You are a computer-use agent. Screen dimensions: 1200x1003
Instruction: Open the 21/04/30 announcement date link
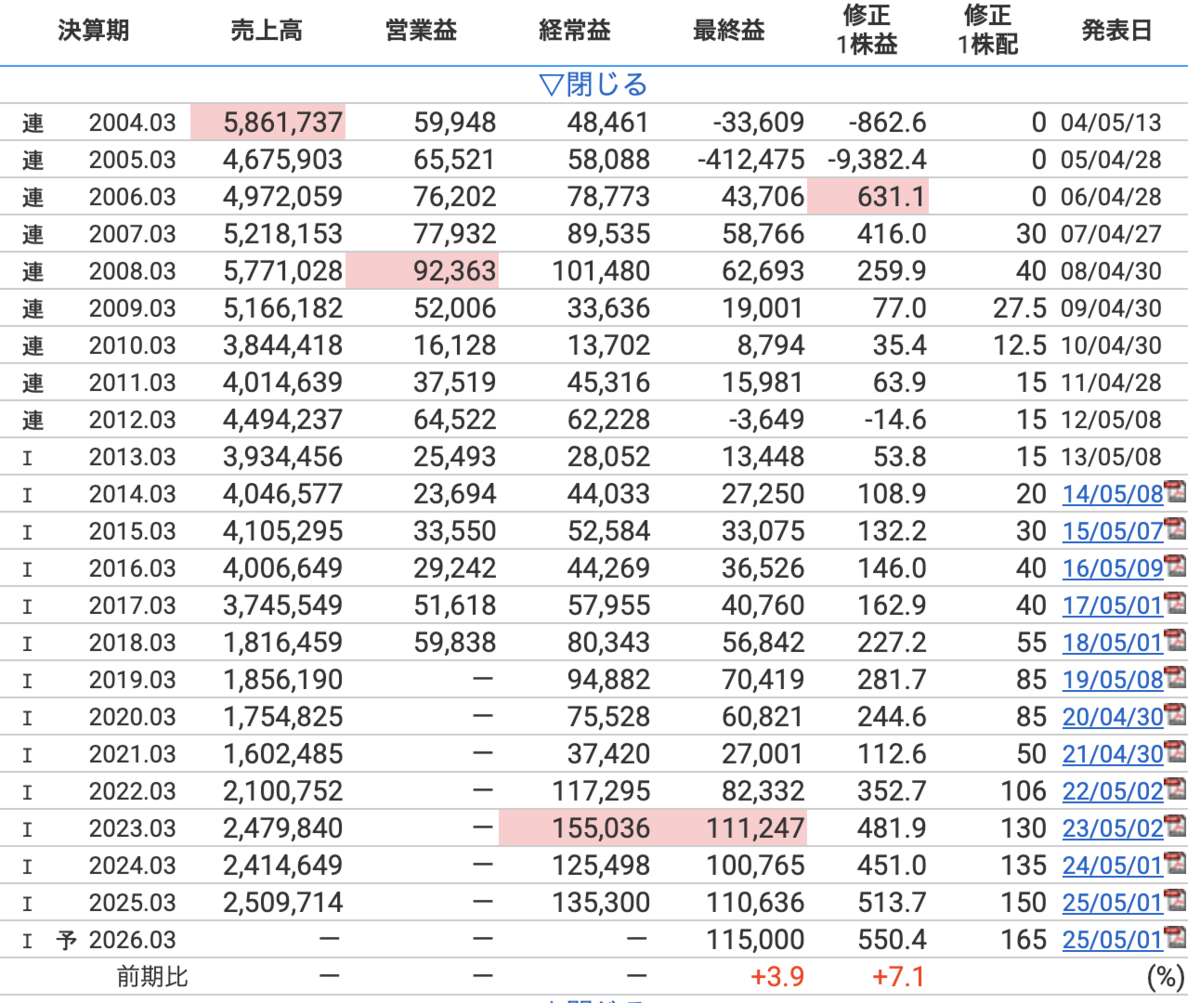(1112, 754)
